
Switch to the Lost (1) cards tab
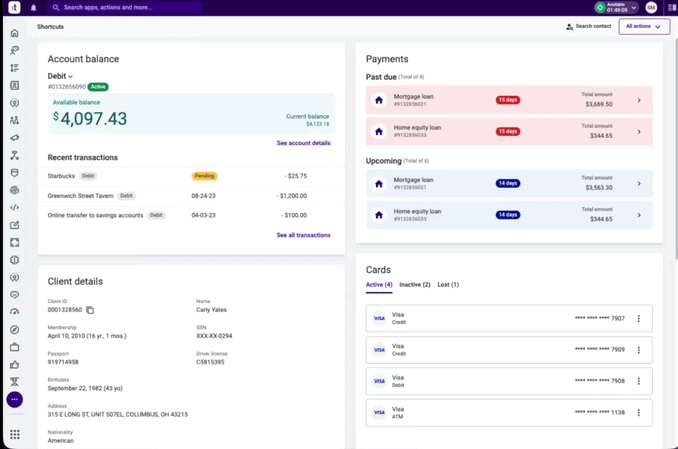(448, 285)
